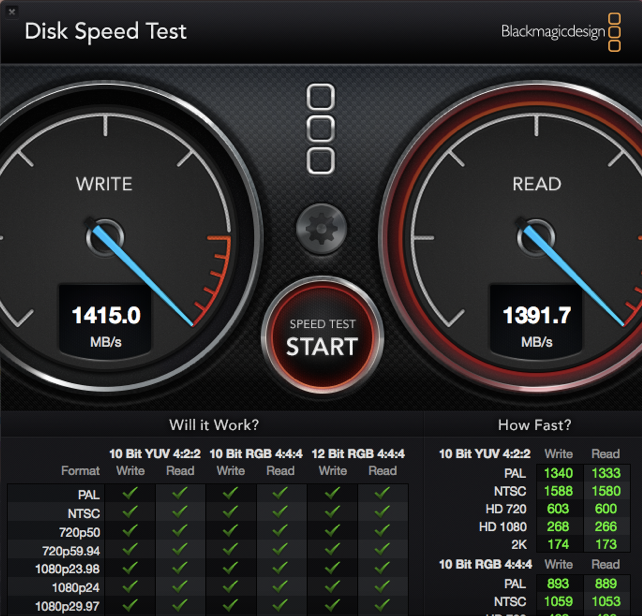Click the HD 1080 read value 266
The height and width of the screenshot is (616, 642).
(x=606, y=526)
